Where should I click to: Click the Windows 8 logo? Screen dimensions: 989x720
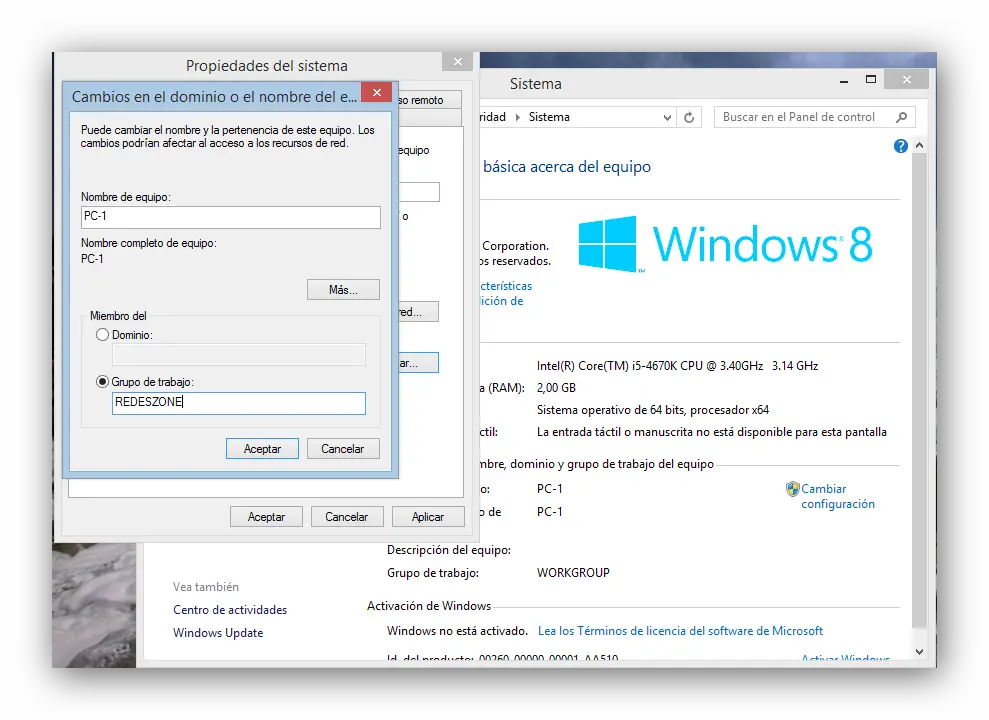(x=725, y=245)
